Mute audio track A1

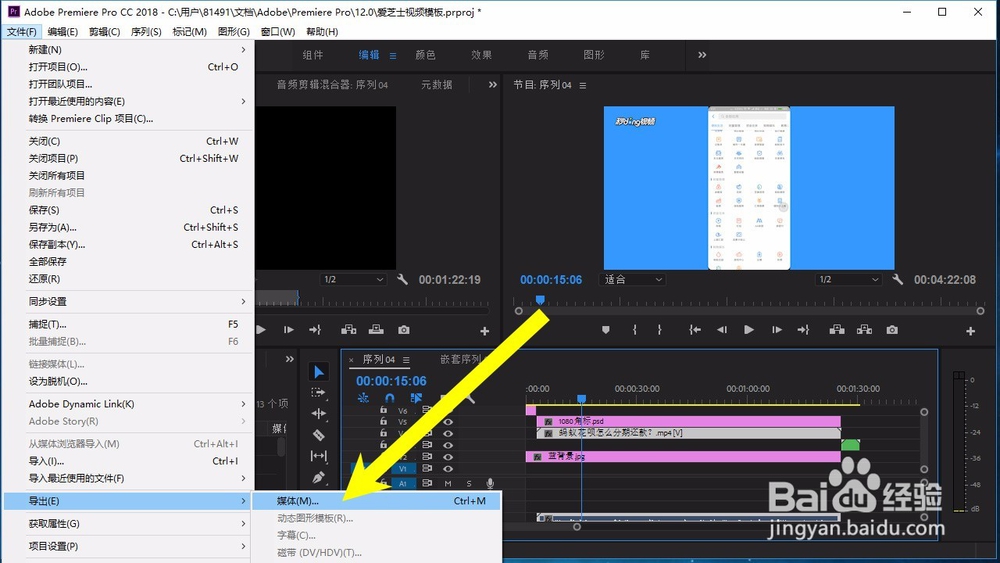click(x=448, y=483)
